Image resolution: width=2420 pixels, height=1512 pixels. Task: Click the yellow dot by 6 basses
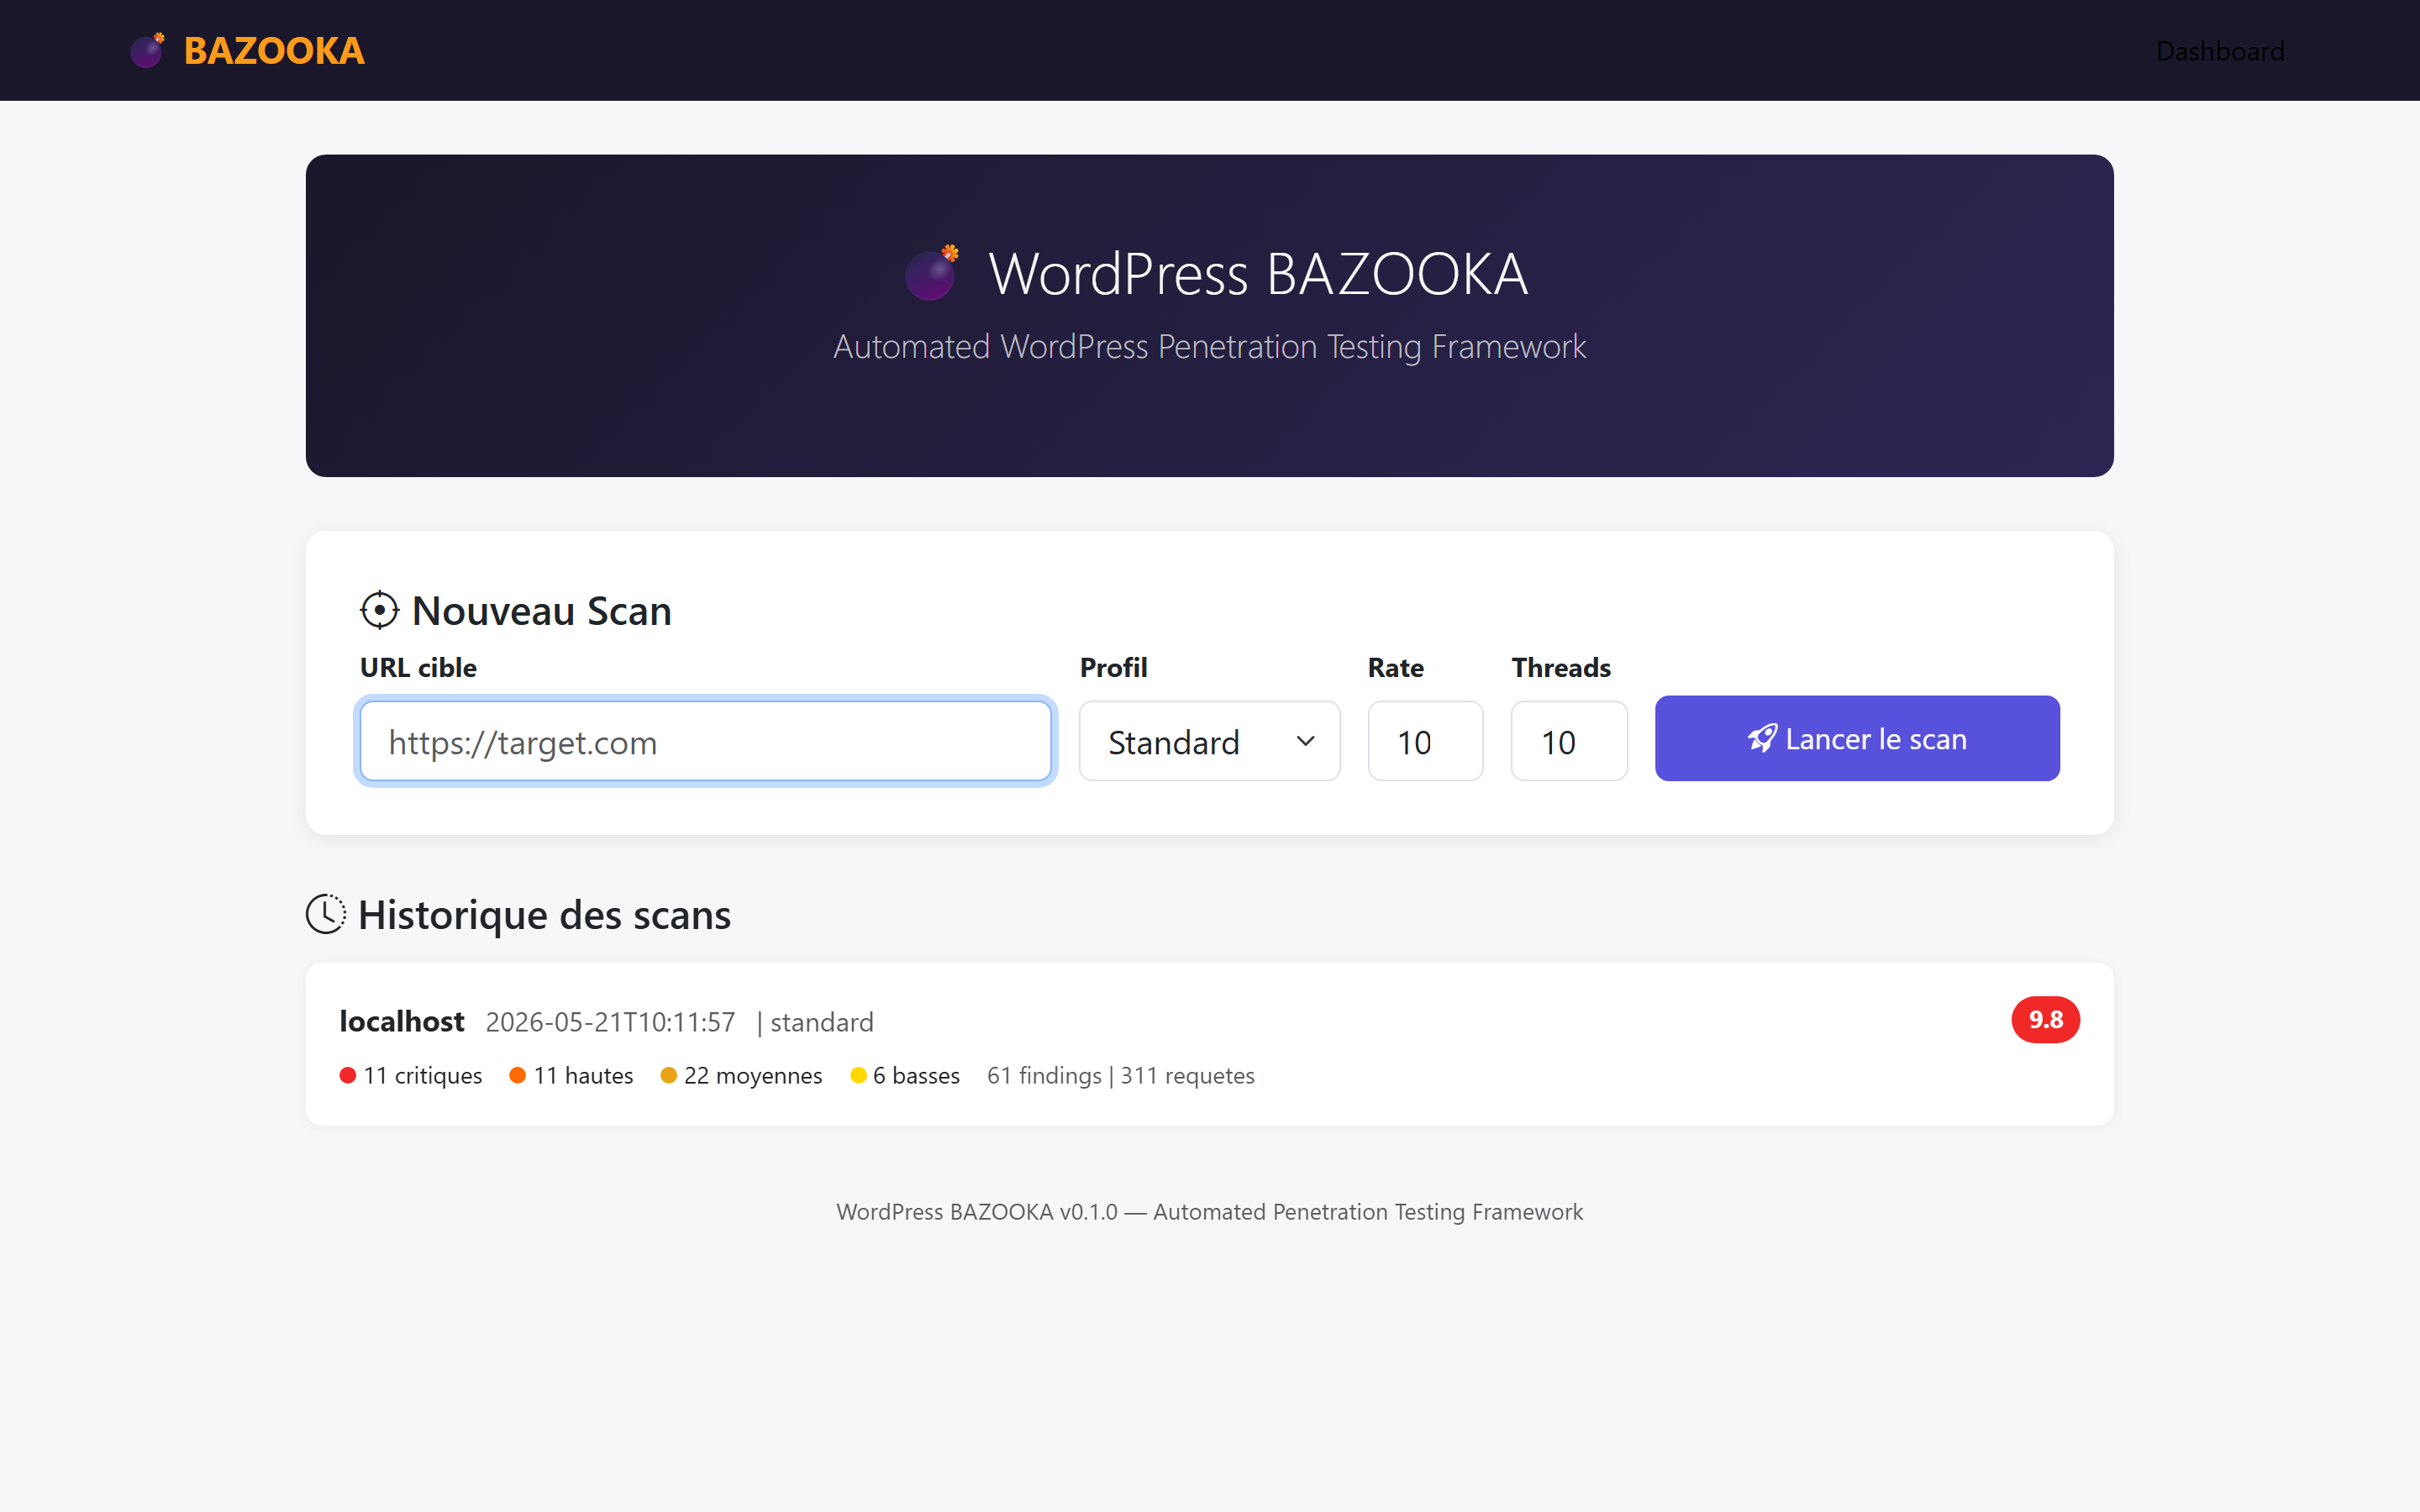point(858,1075)
